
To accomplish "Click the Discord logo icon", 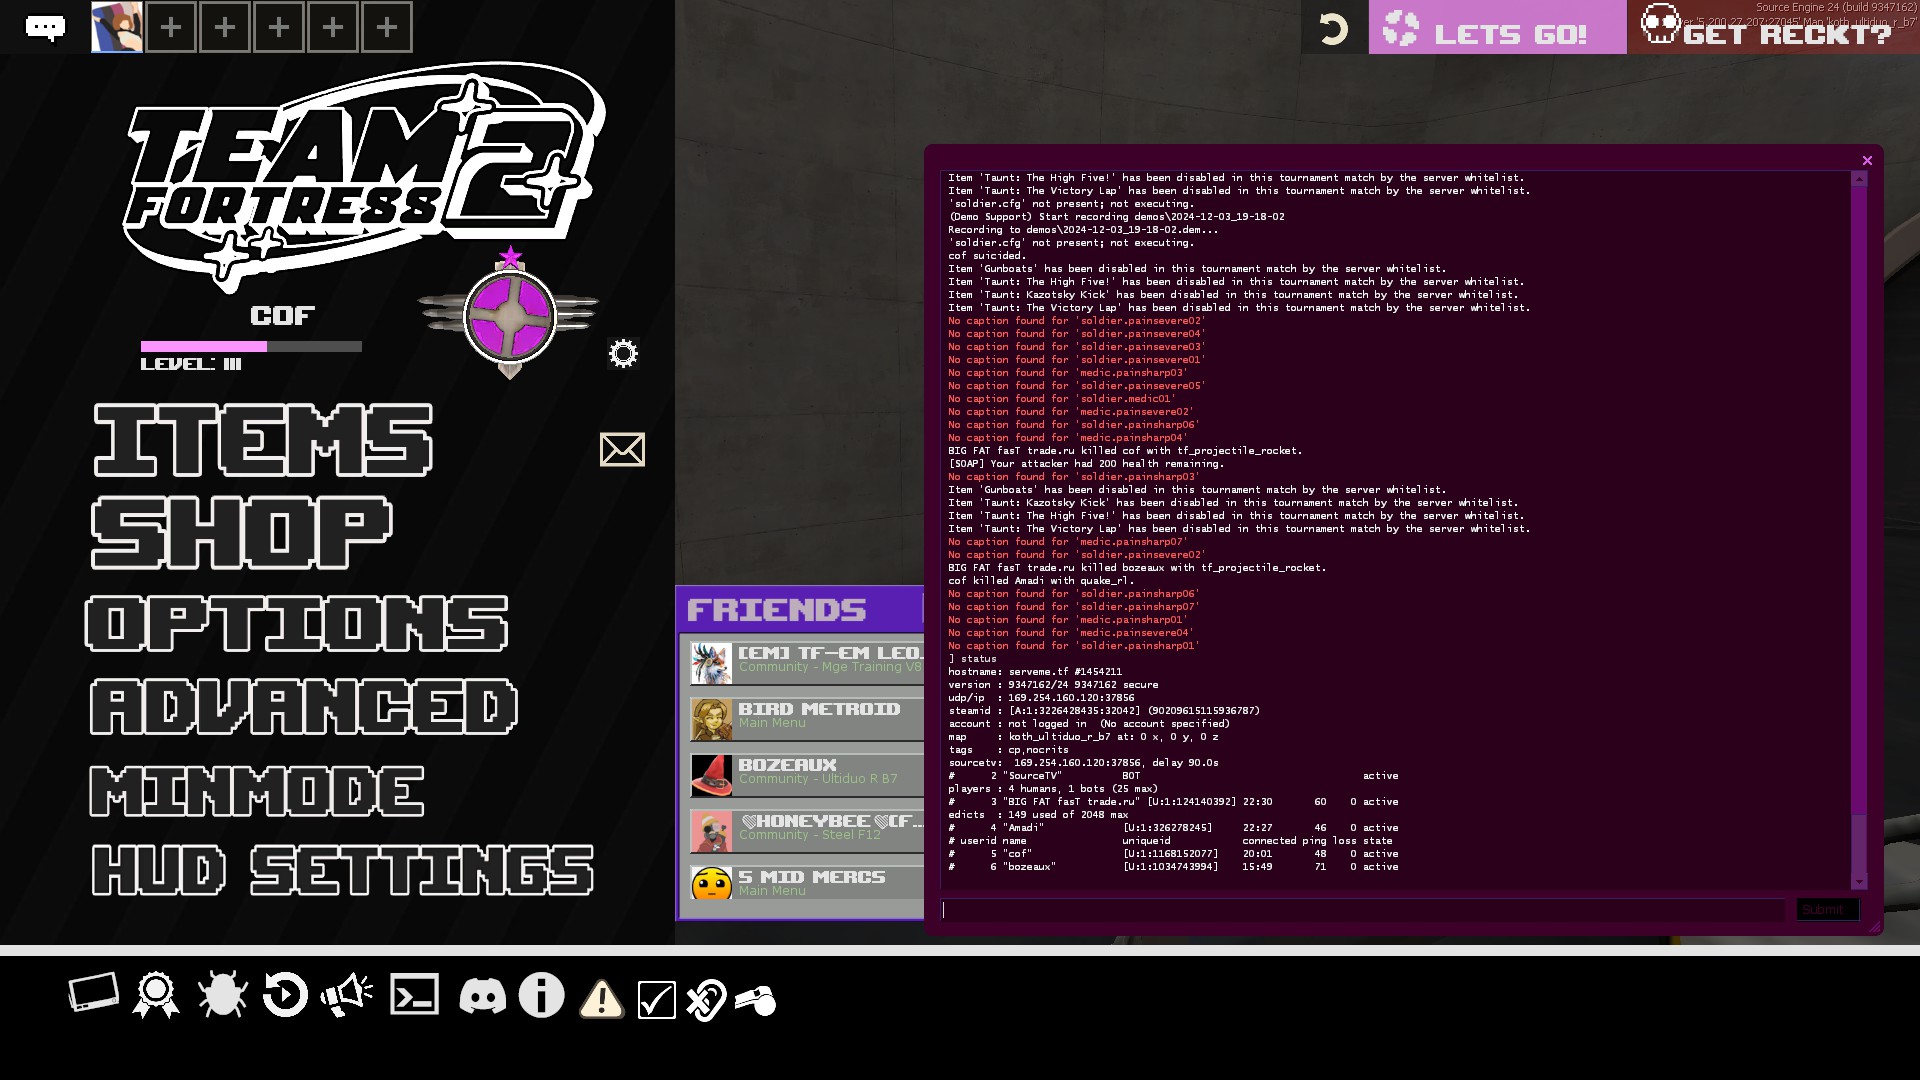I will tap(482, 997).
